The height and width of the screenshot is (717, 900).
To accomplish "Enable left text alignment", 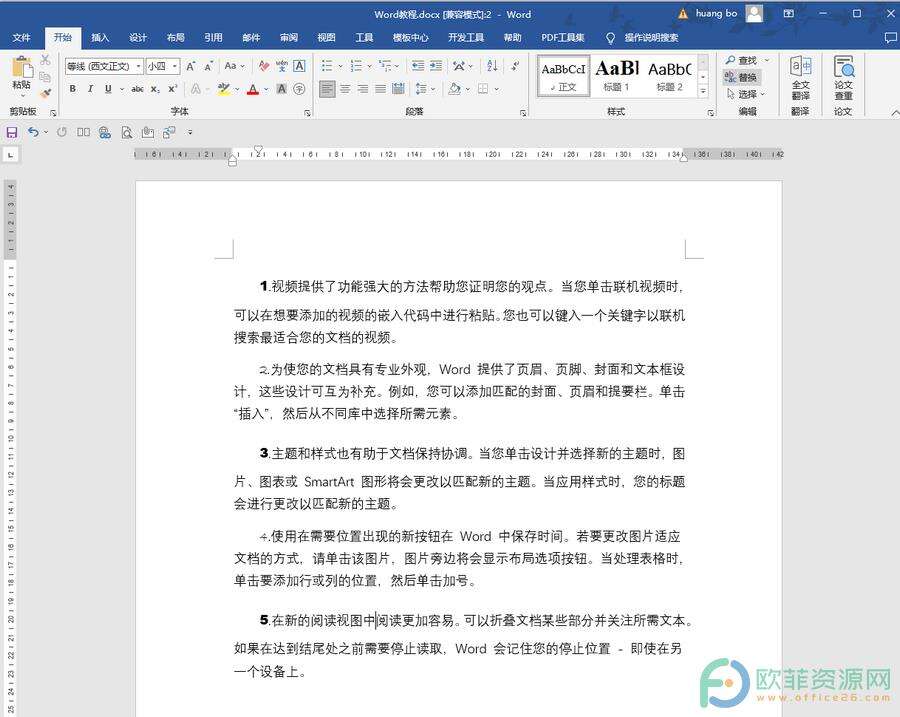I will (x=327, y=89).
